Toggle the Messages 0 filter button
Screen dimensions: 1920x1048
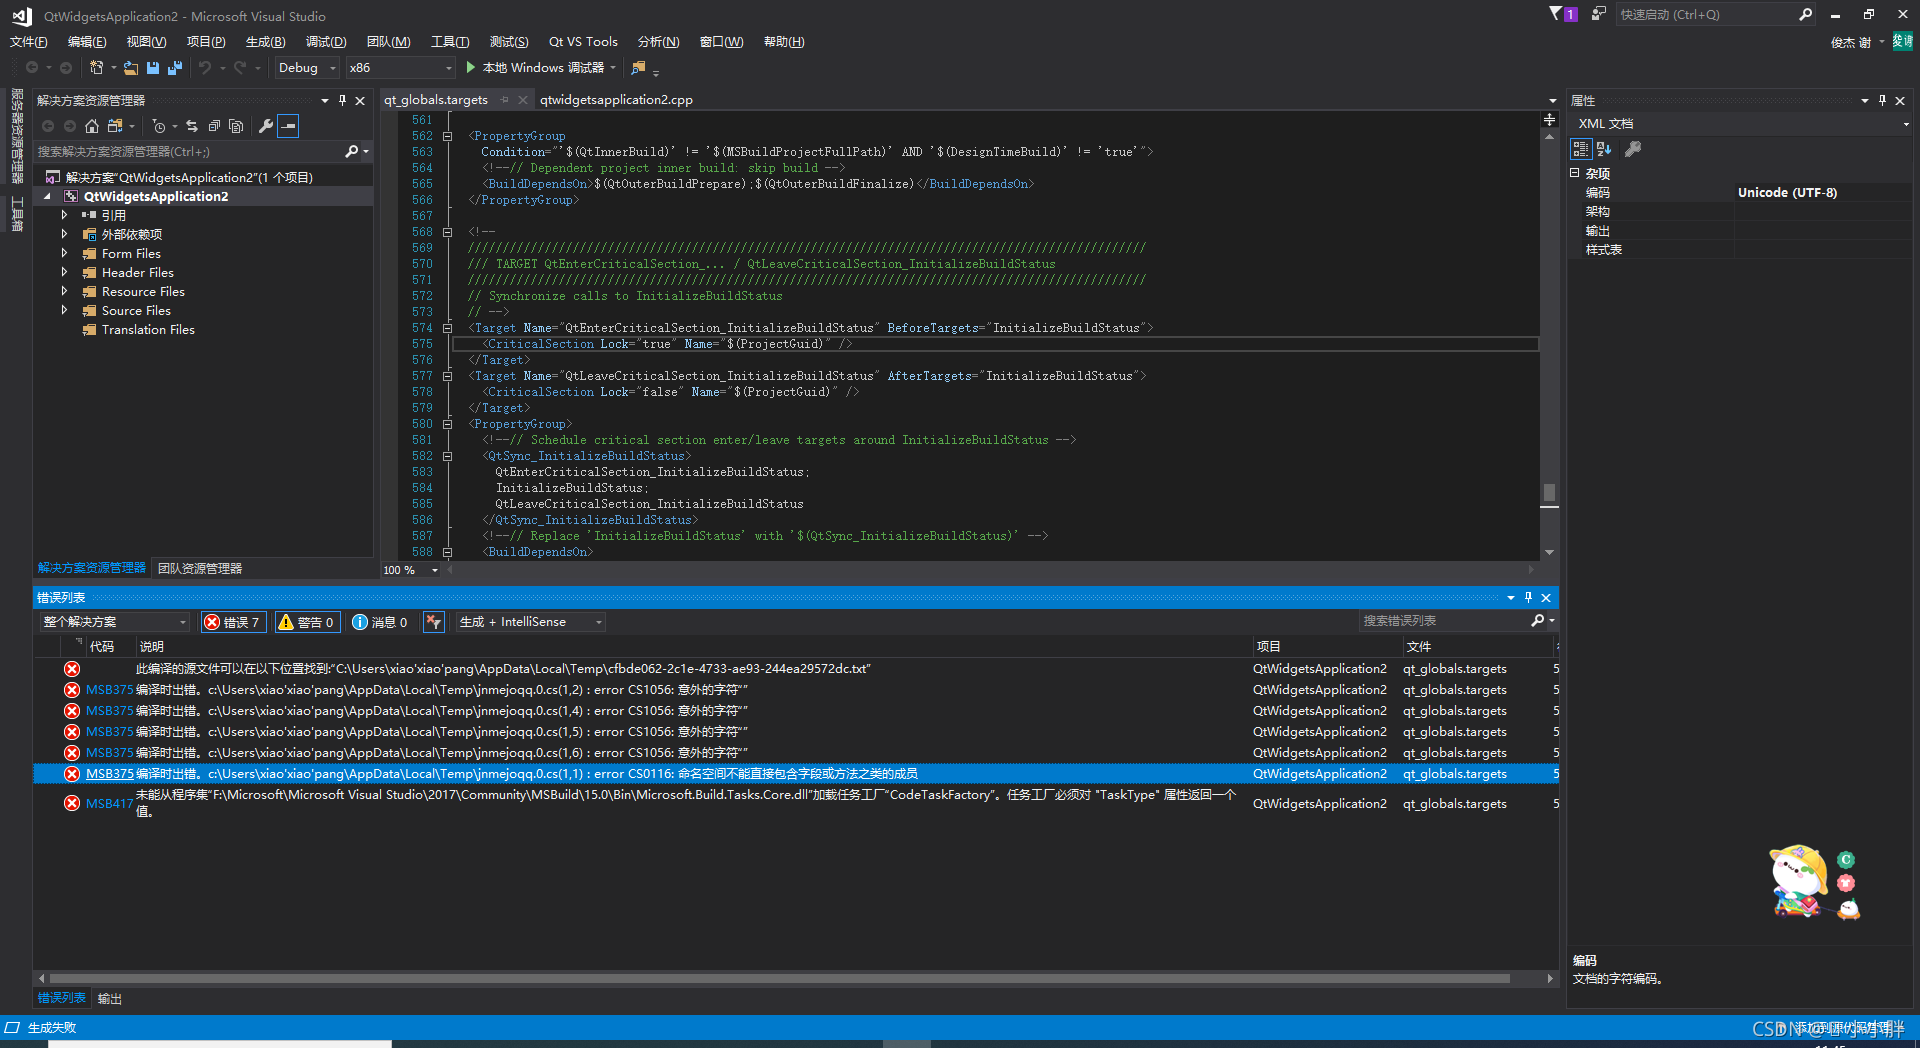pos(380,622)
